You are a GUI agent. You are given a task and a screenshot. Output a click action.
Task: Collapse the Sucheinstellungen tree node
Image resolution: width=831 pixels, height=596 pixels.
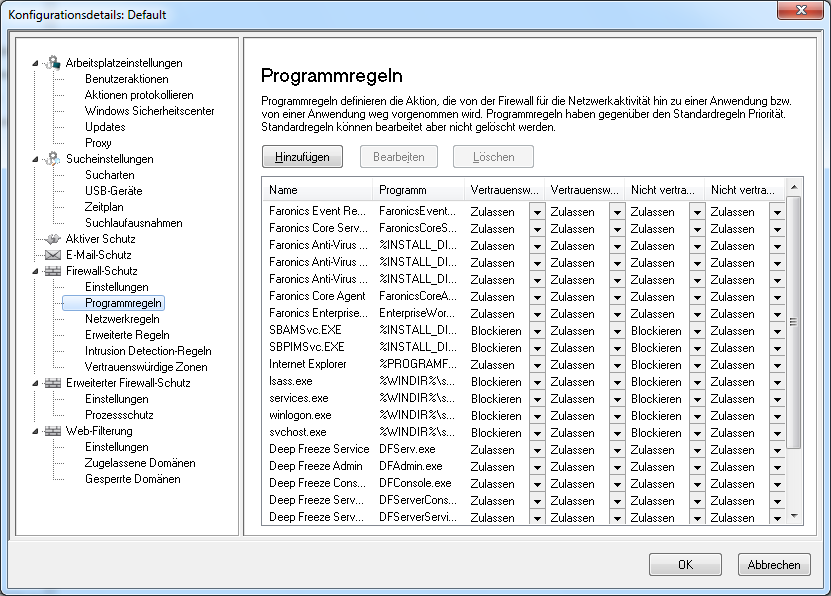point(35,159)
